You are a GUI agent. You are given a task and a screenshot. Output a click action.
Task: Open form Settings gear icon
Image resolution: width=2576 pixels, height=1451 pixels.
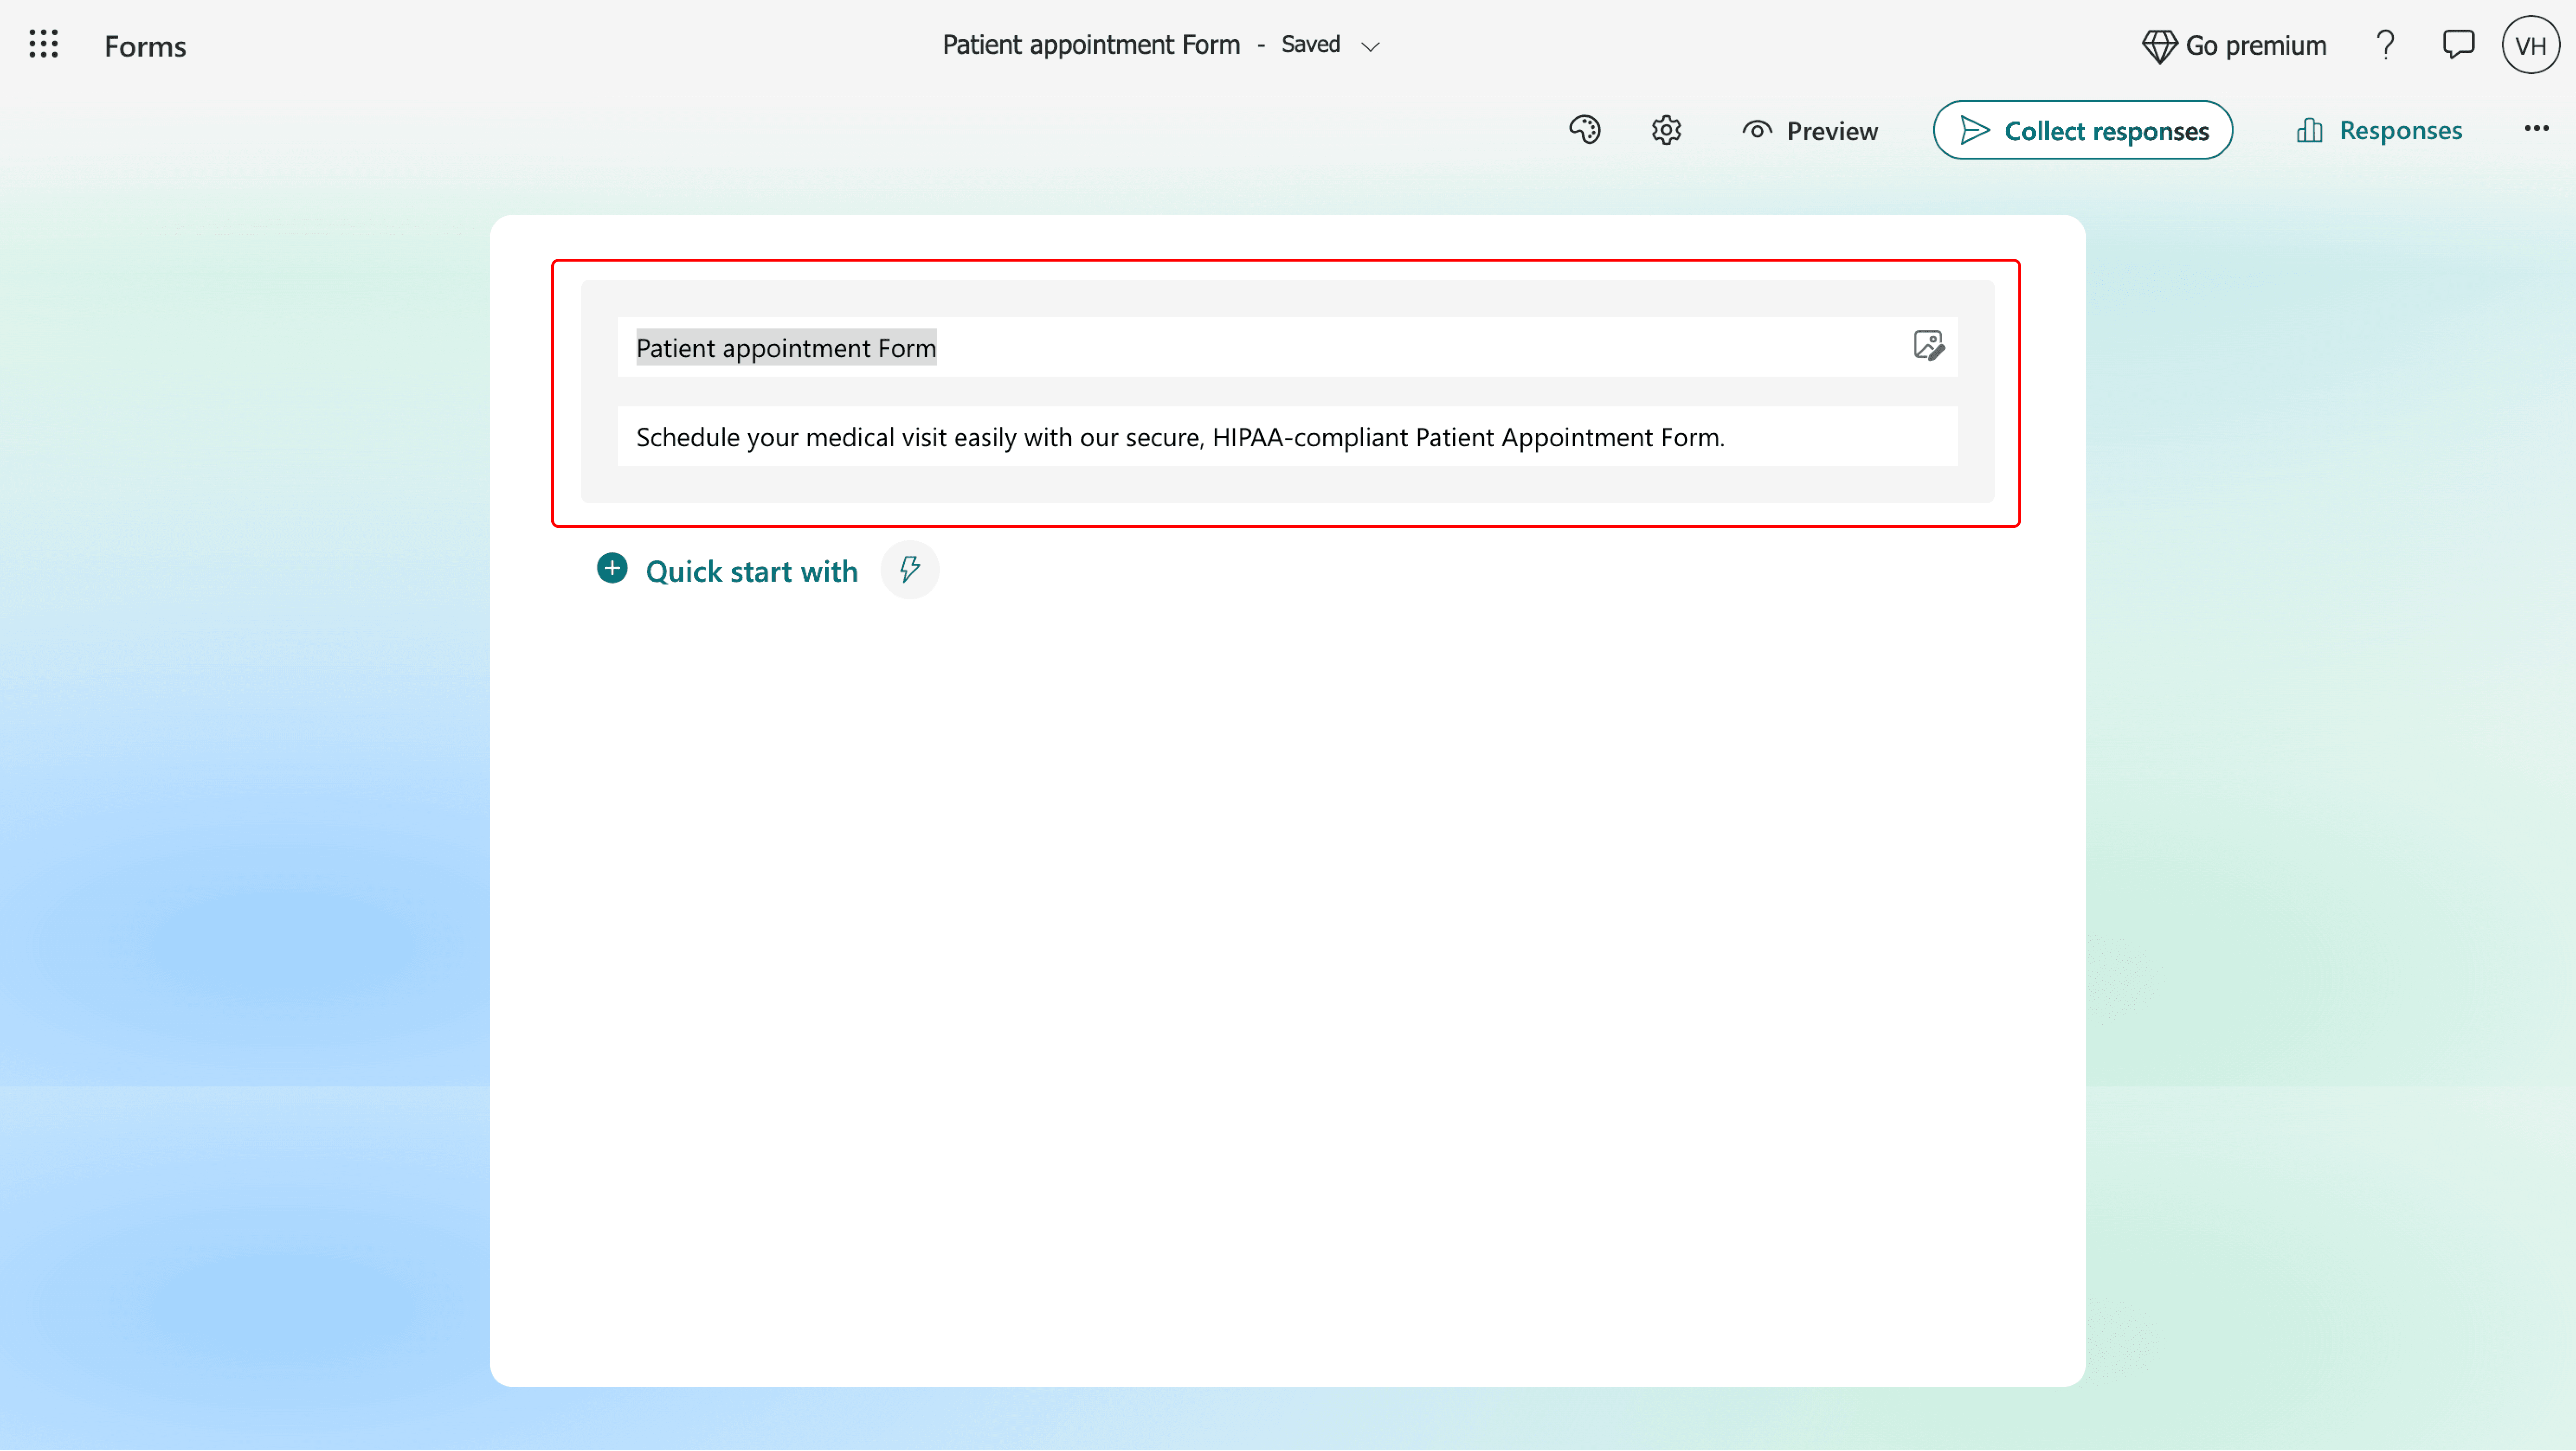pyautogui.click(x=1666, y=130)
